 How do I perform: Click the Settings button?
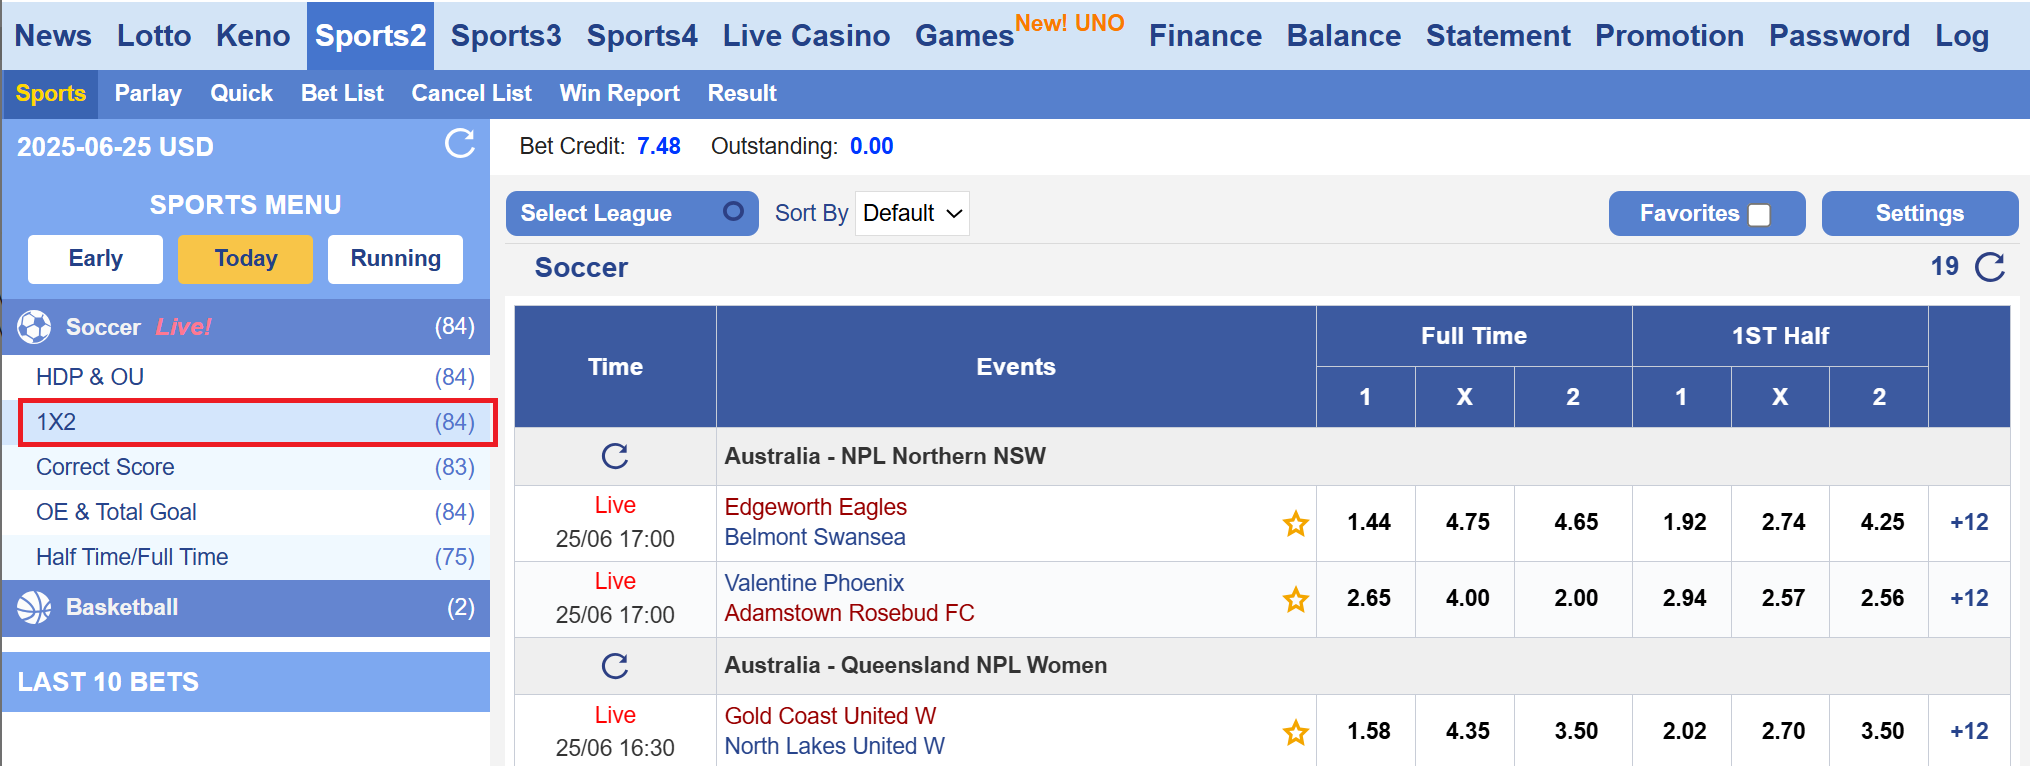tap(1918, 214)
